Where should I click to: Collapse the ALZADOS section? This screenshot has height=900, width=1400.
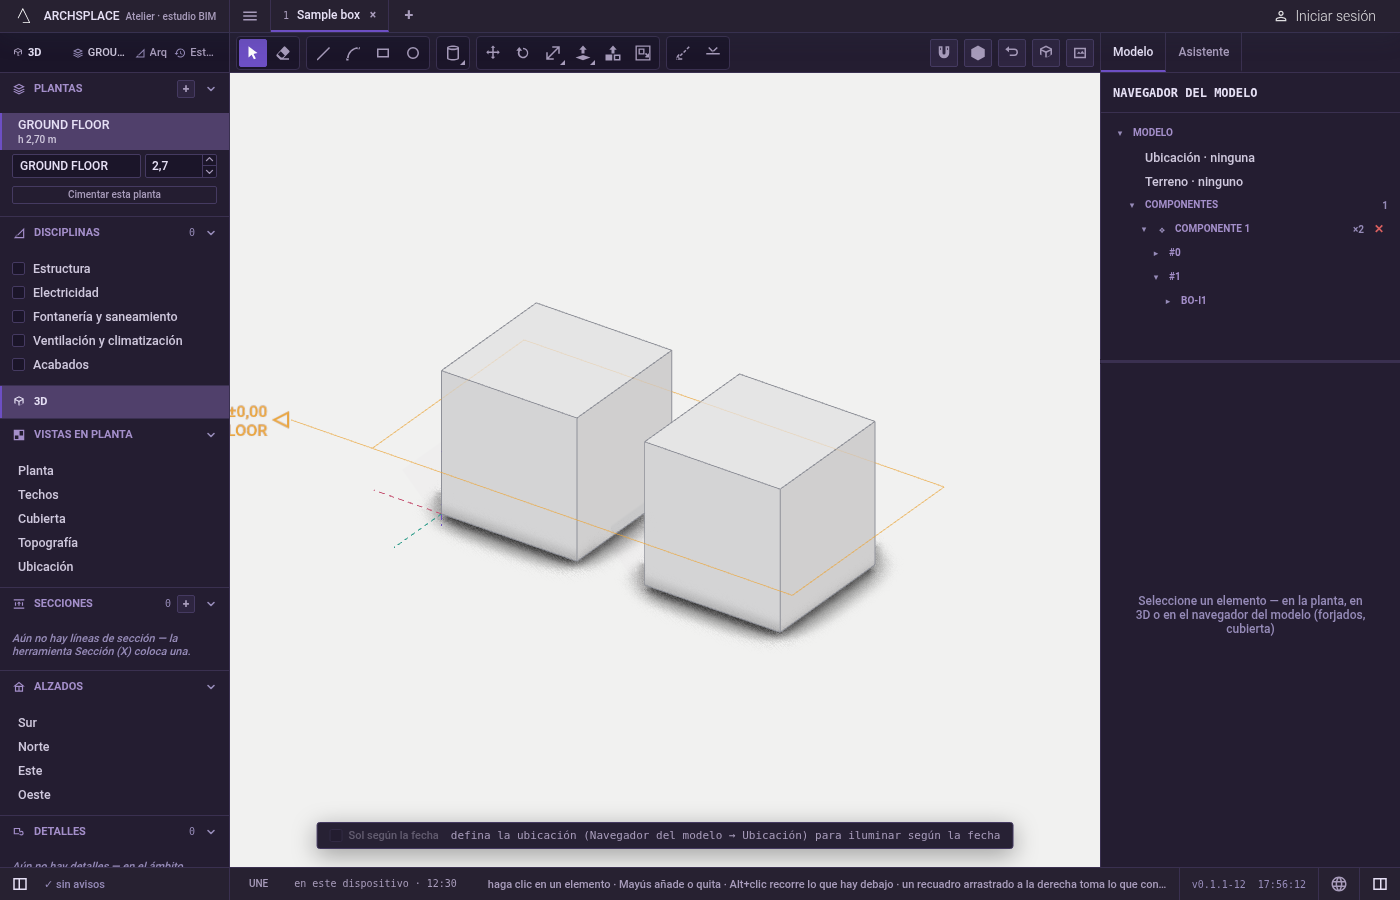point(211,687)
